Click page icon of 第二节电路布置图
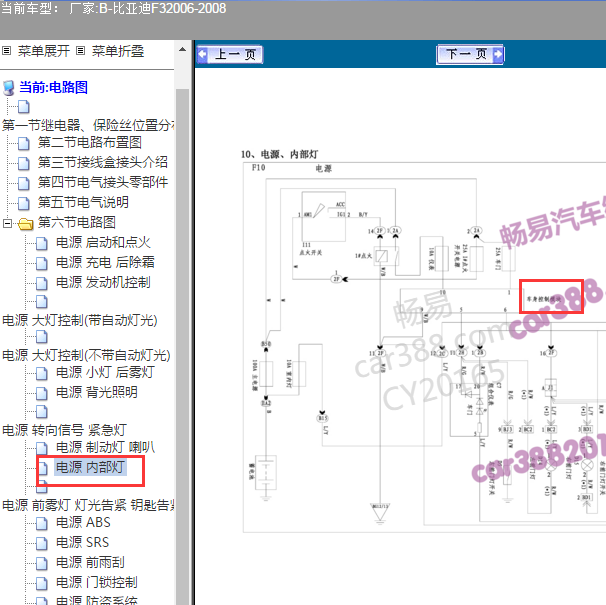The image size is (606, 605). coord(24,143)
